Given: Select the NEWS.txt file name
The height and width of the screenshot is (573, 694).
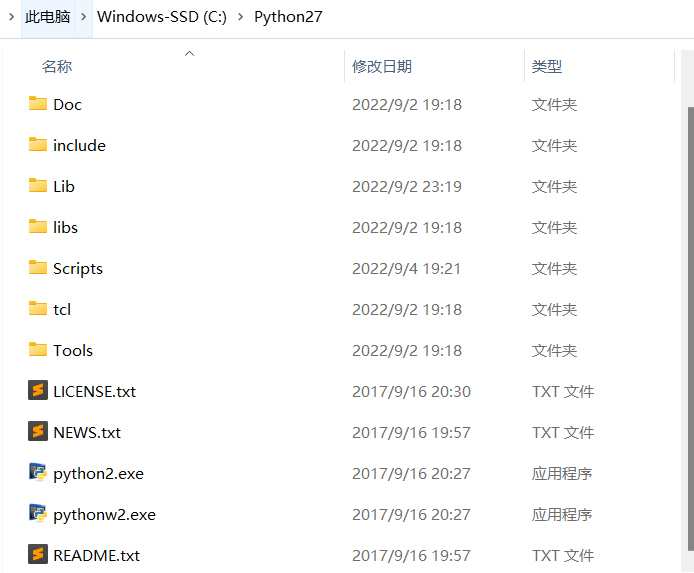Looking at the screenshot, I should (87, 433).
